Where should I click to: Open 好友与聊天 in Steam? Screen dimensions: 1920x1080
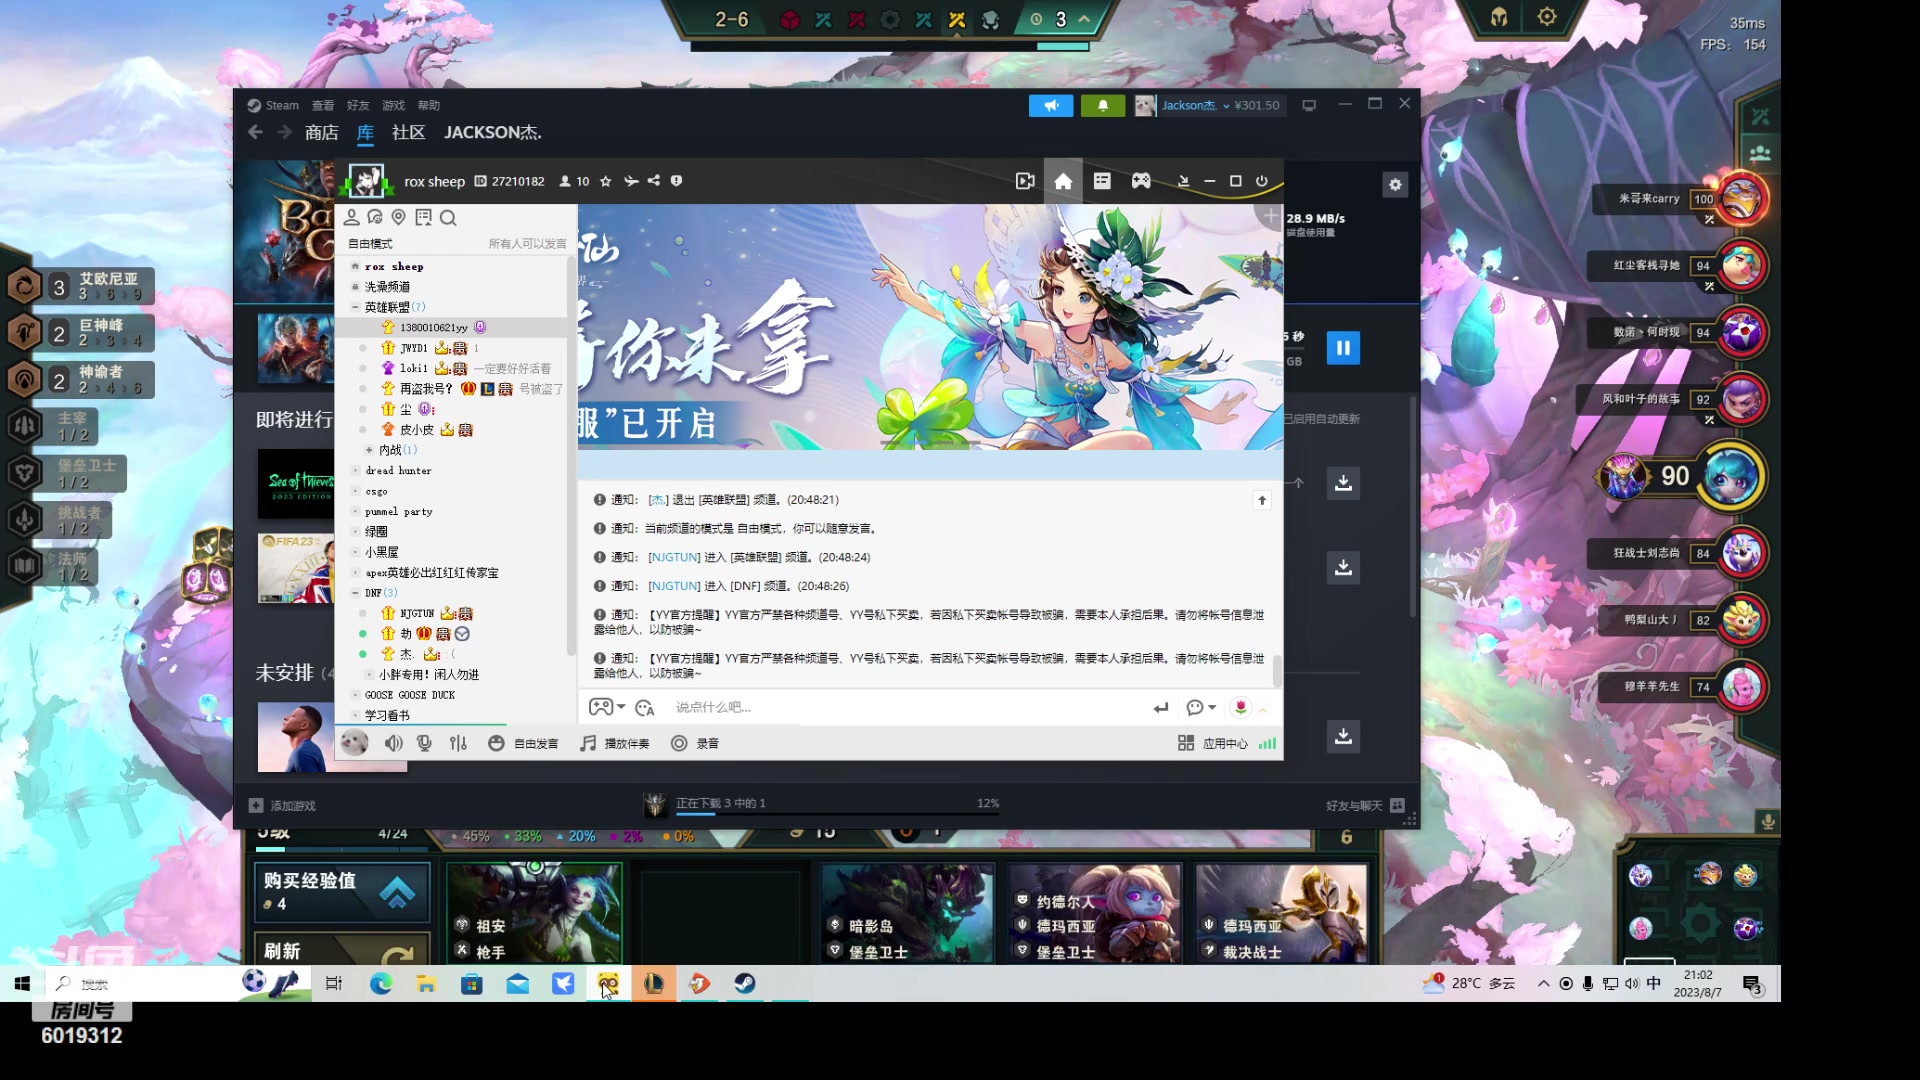[1365, 806]
